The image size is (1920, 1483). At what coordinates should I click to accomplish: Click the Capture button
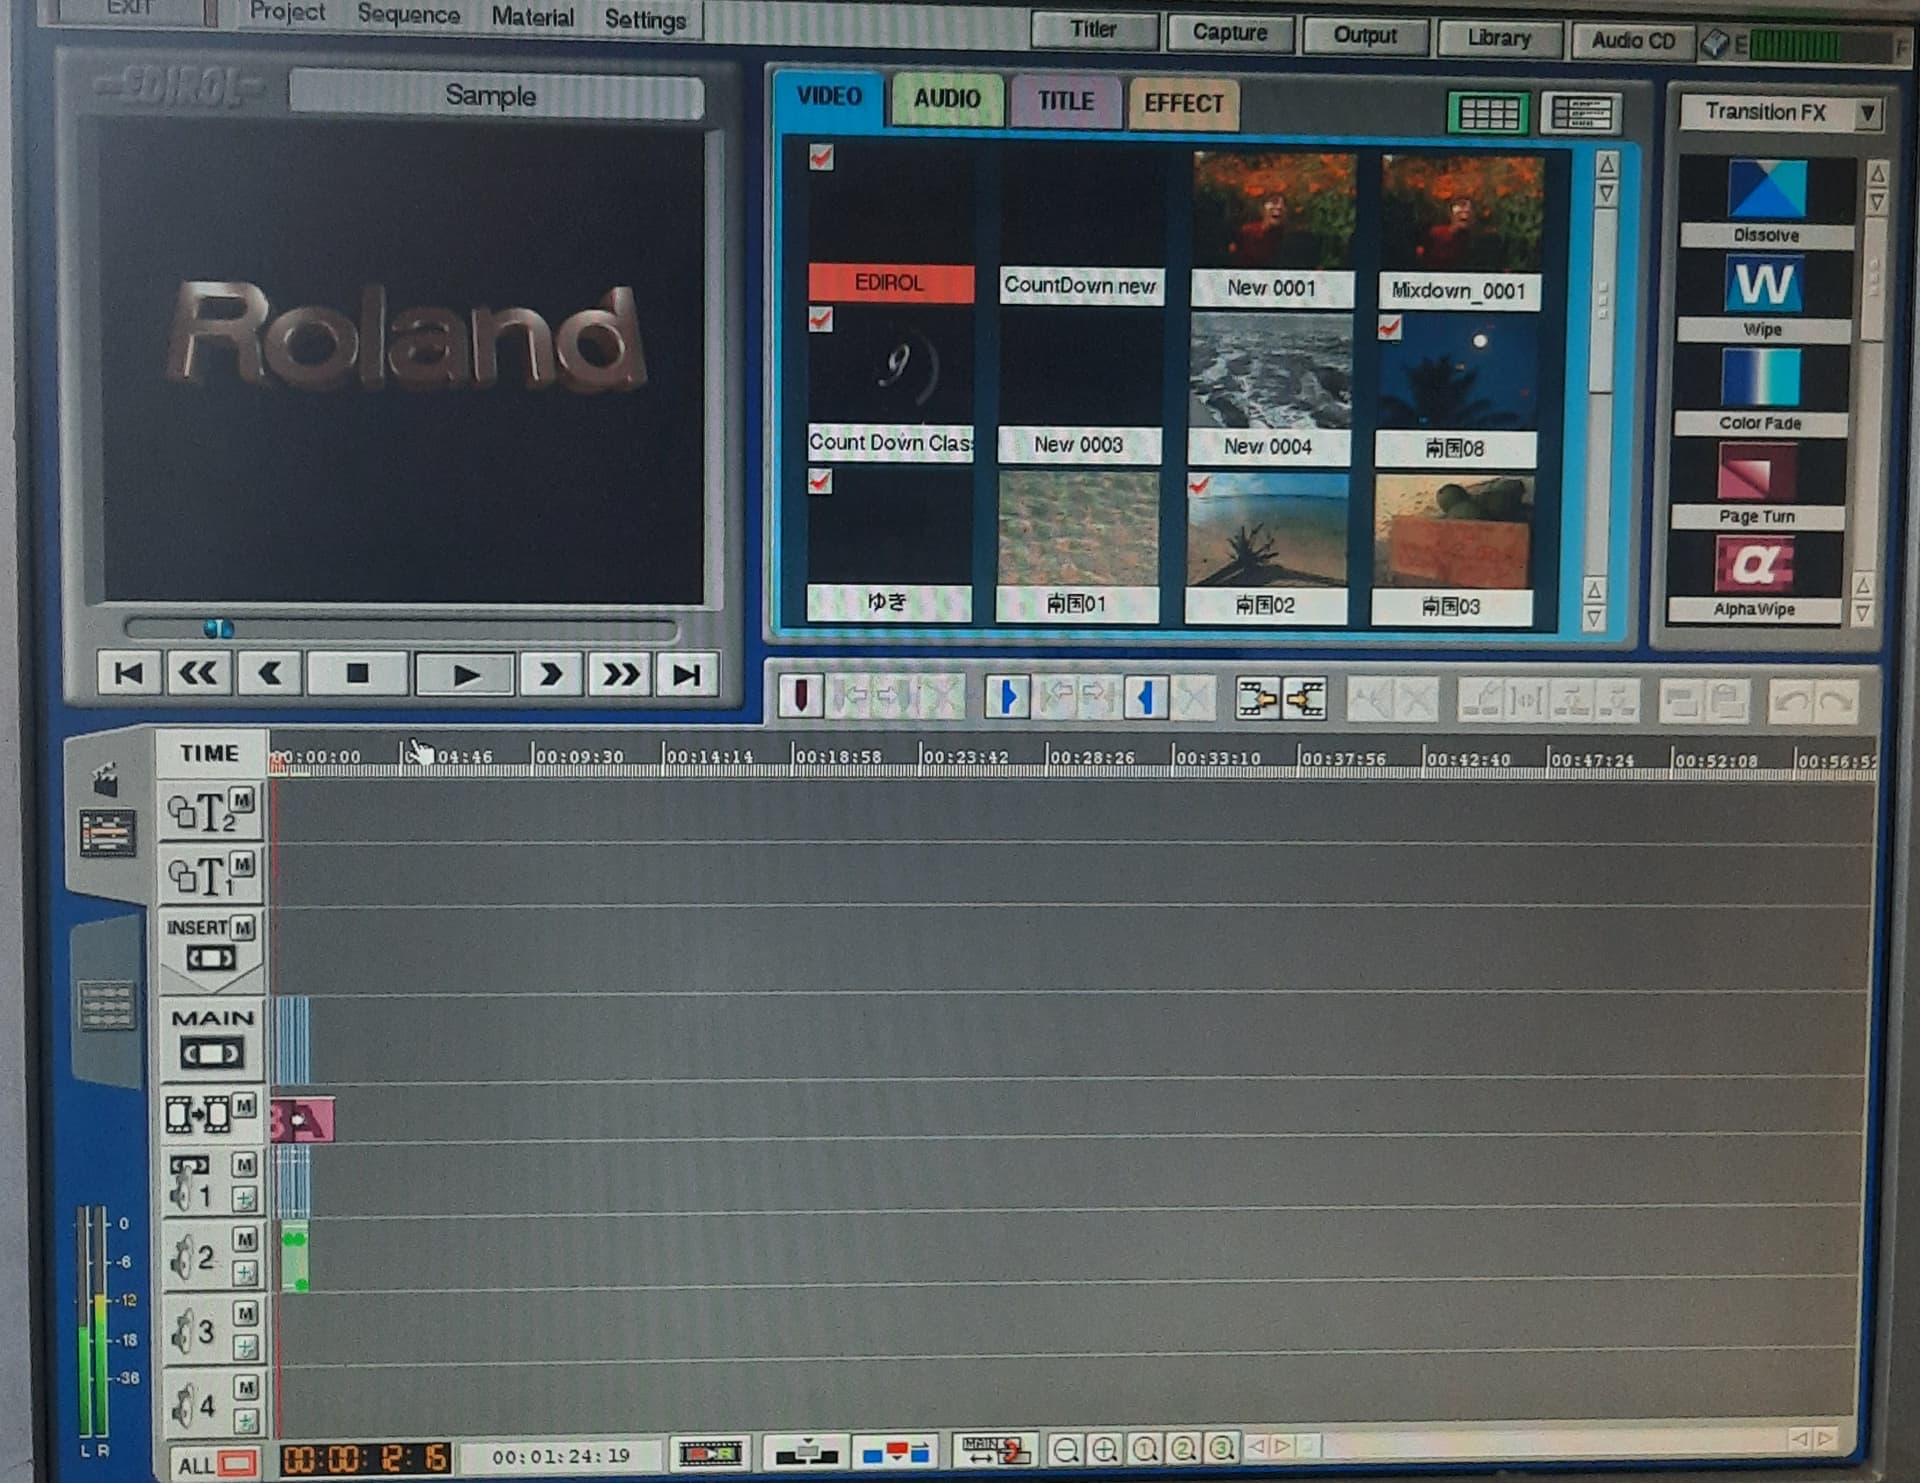pyautogui.click(x=1230, y=33)
